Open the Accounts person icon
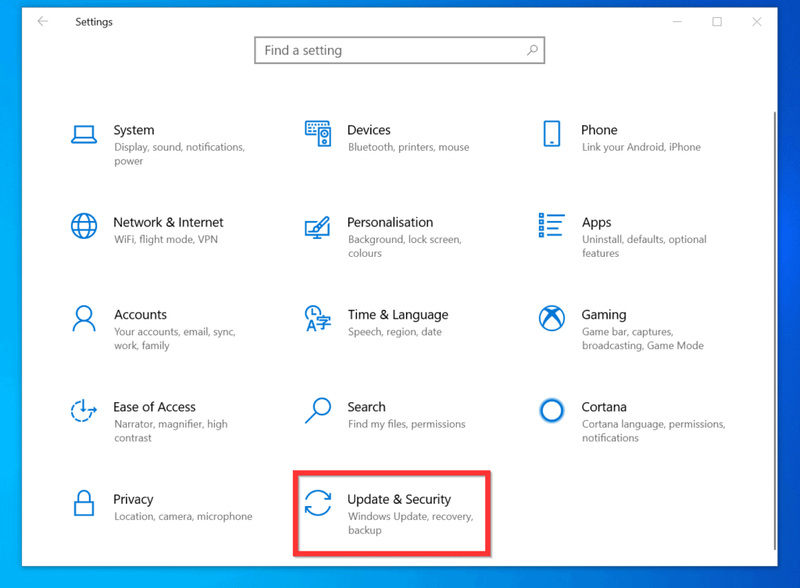Image resolution: width=800 pixels, height=588 pixels. pos(84,318)
